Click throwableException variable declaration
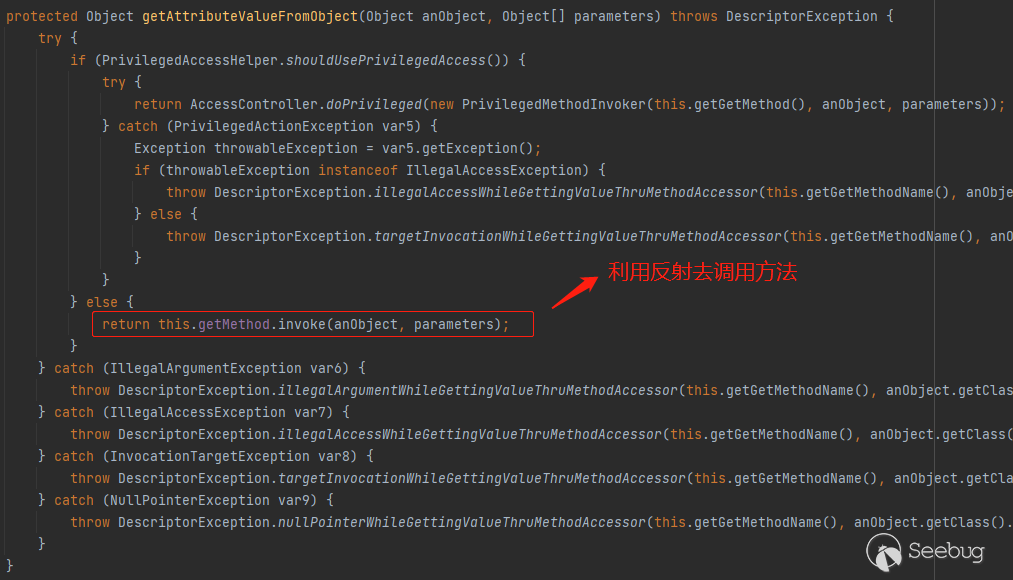This screenshot has width=1013, height=580. pos(286,148)
